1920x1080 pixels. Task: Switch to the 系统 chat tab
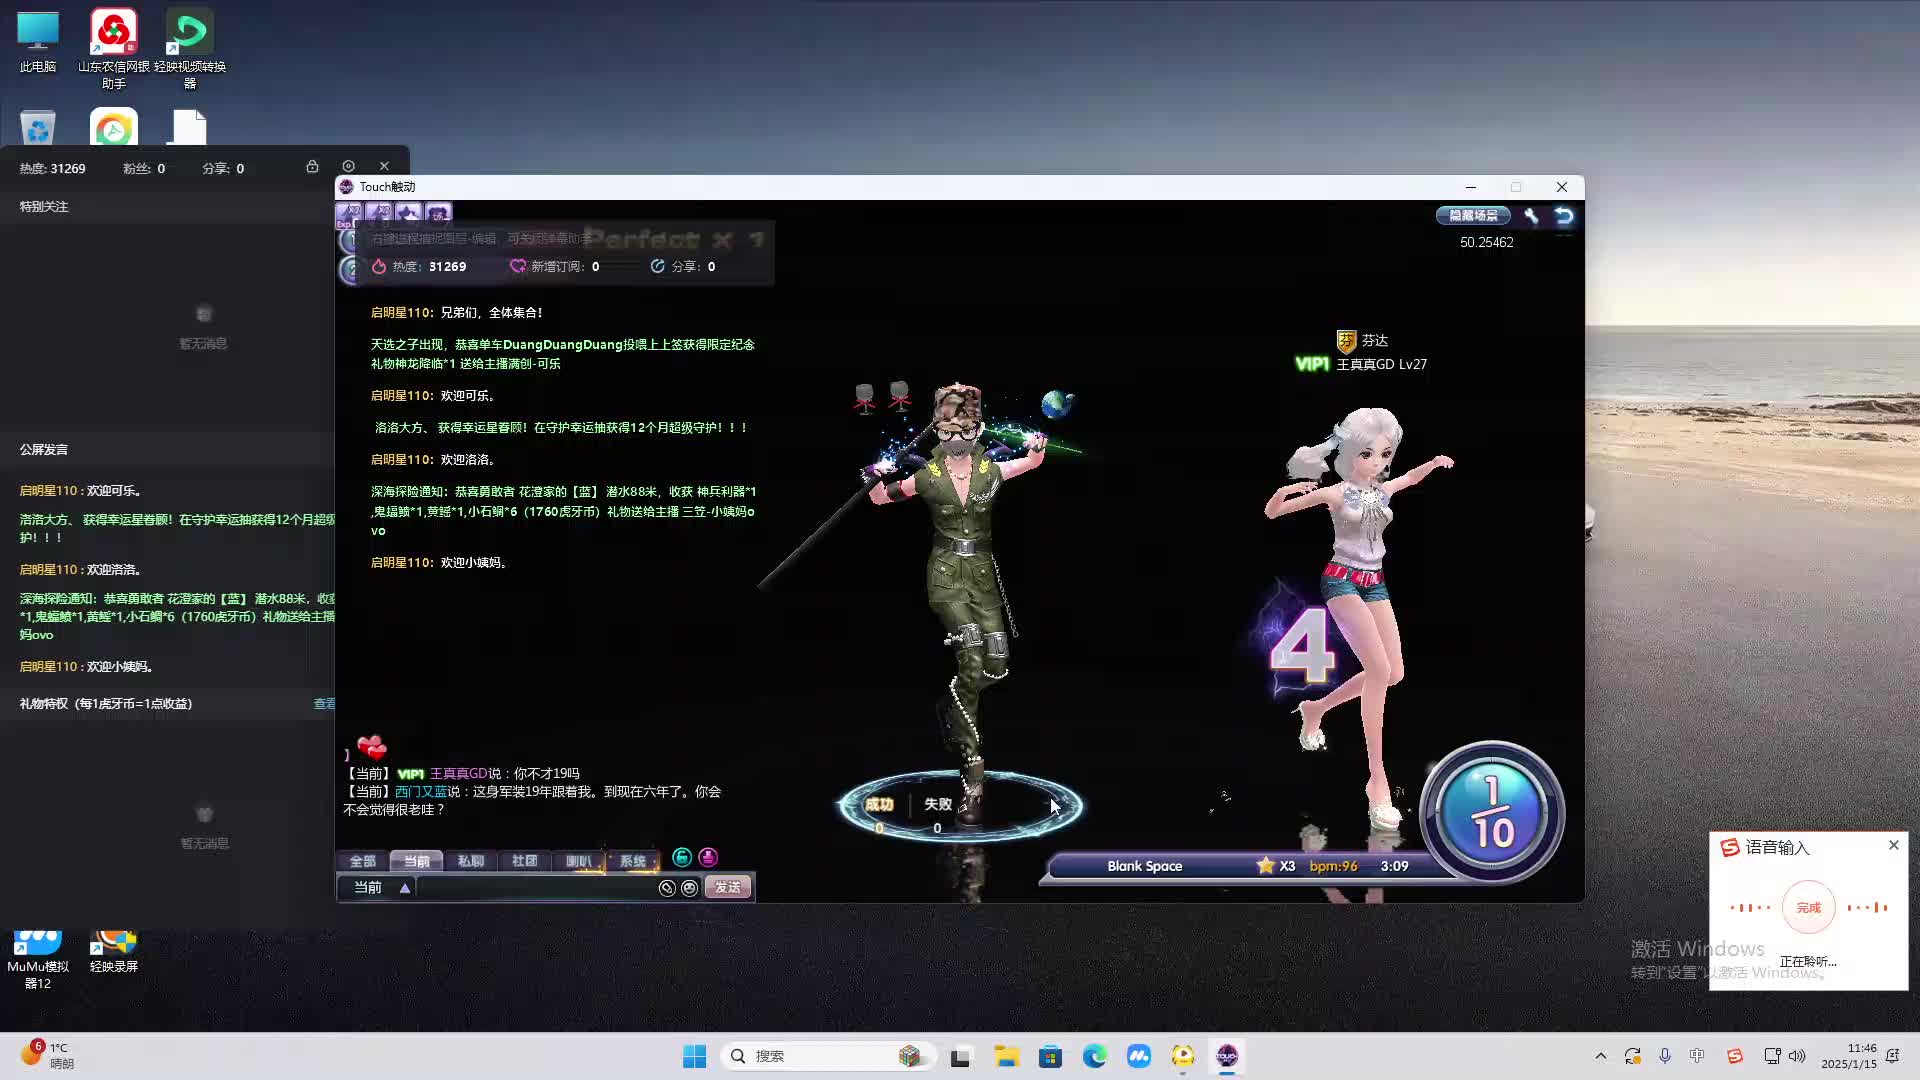[x=632, y=861]
